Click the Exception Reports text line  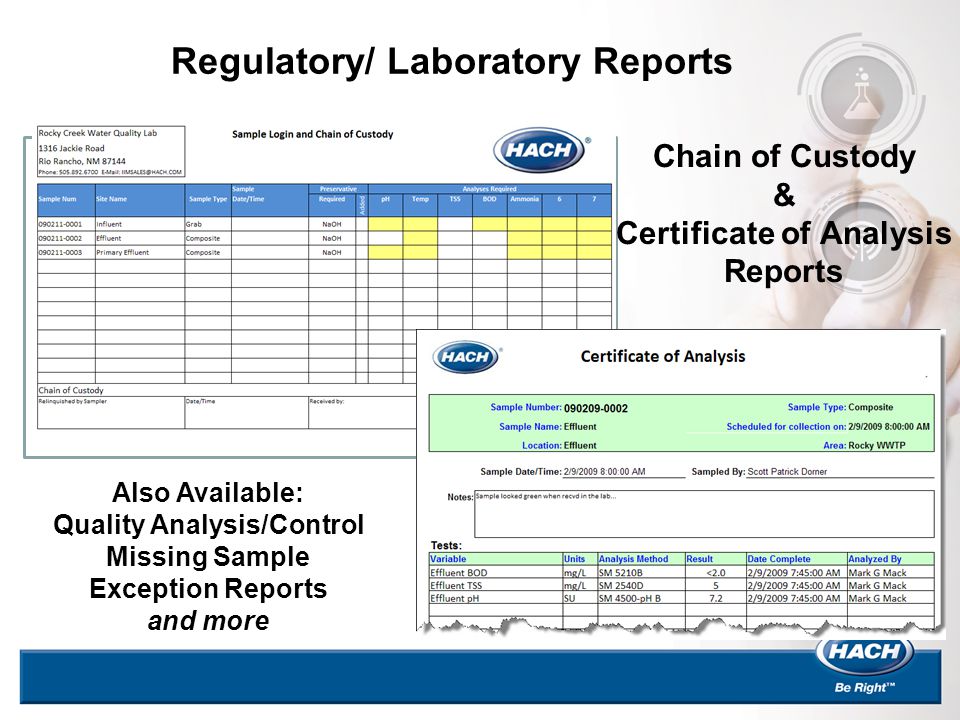[208, 588]
